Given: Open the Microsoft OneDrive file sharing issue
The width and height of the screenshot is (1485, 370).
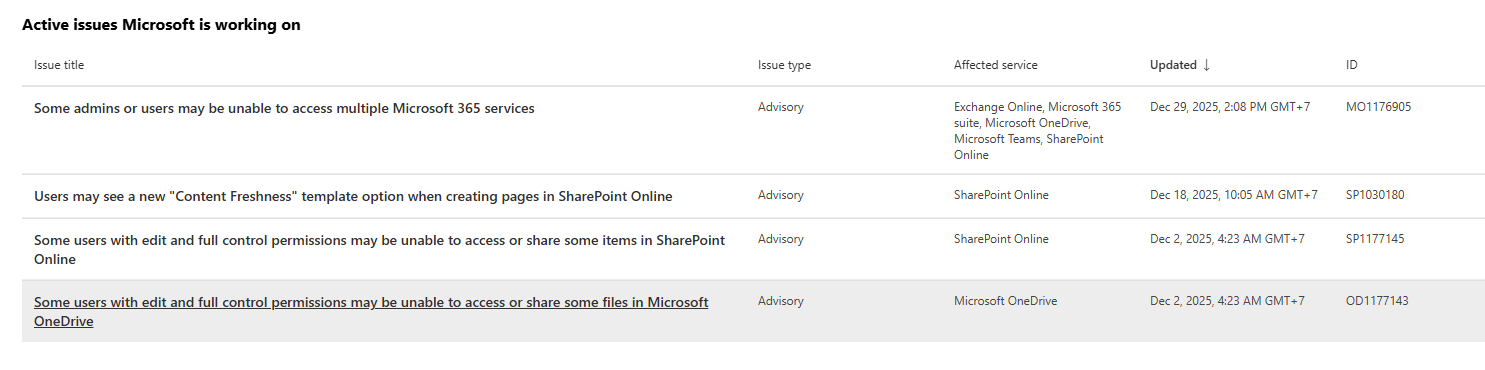Looking at the screenshot, I should coord(371,311).
